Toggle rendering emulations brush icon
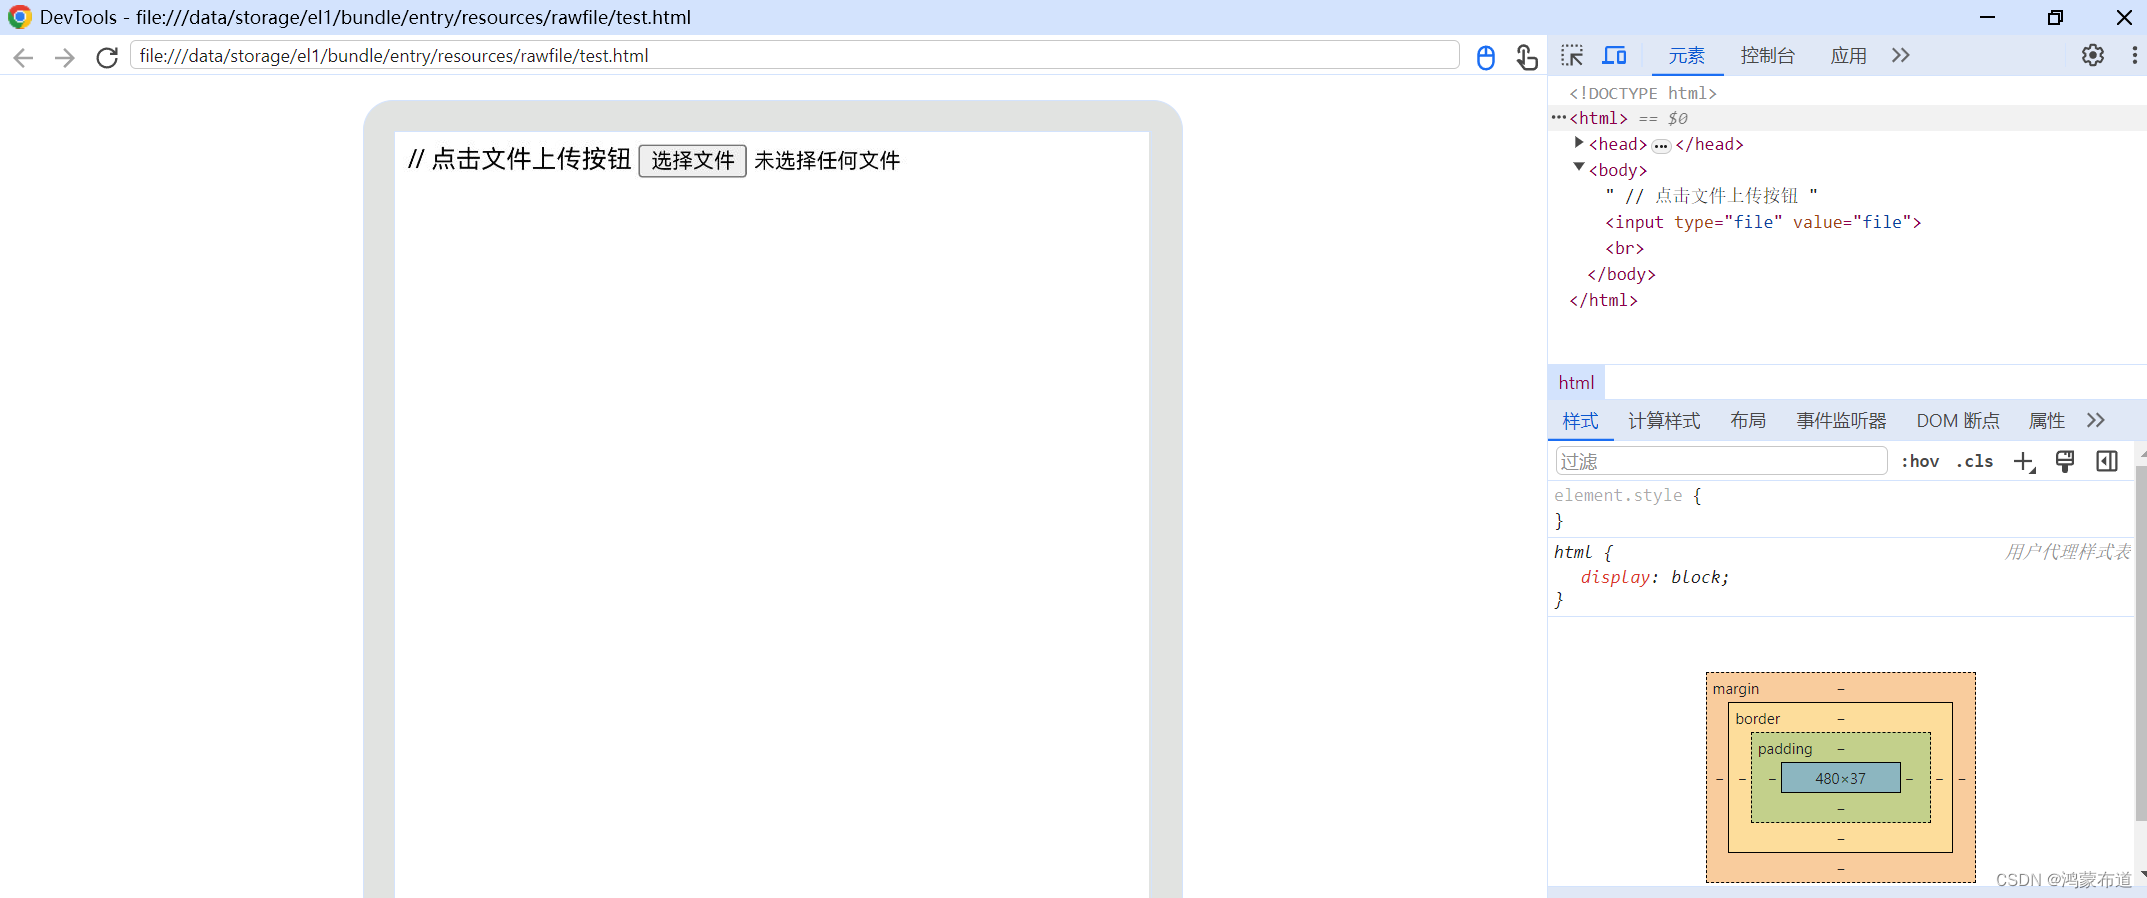 [2065, 461]
